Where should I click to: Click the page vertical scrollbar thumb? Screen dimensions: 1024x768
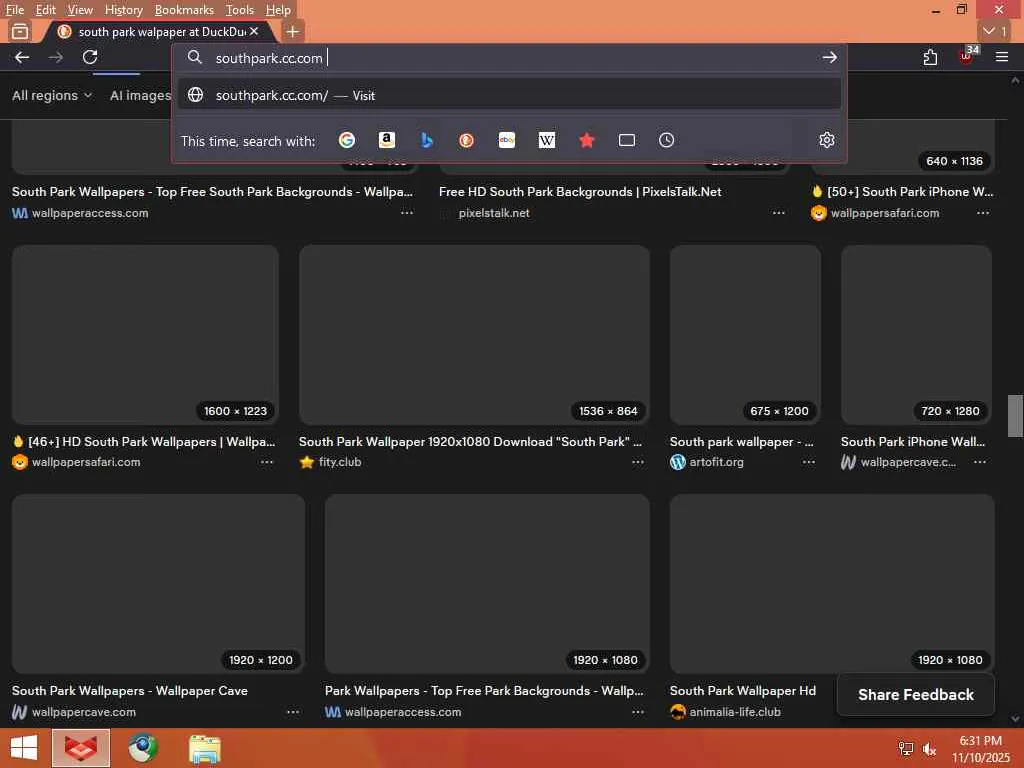point(1015,415)
